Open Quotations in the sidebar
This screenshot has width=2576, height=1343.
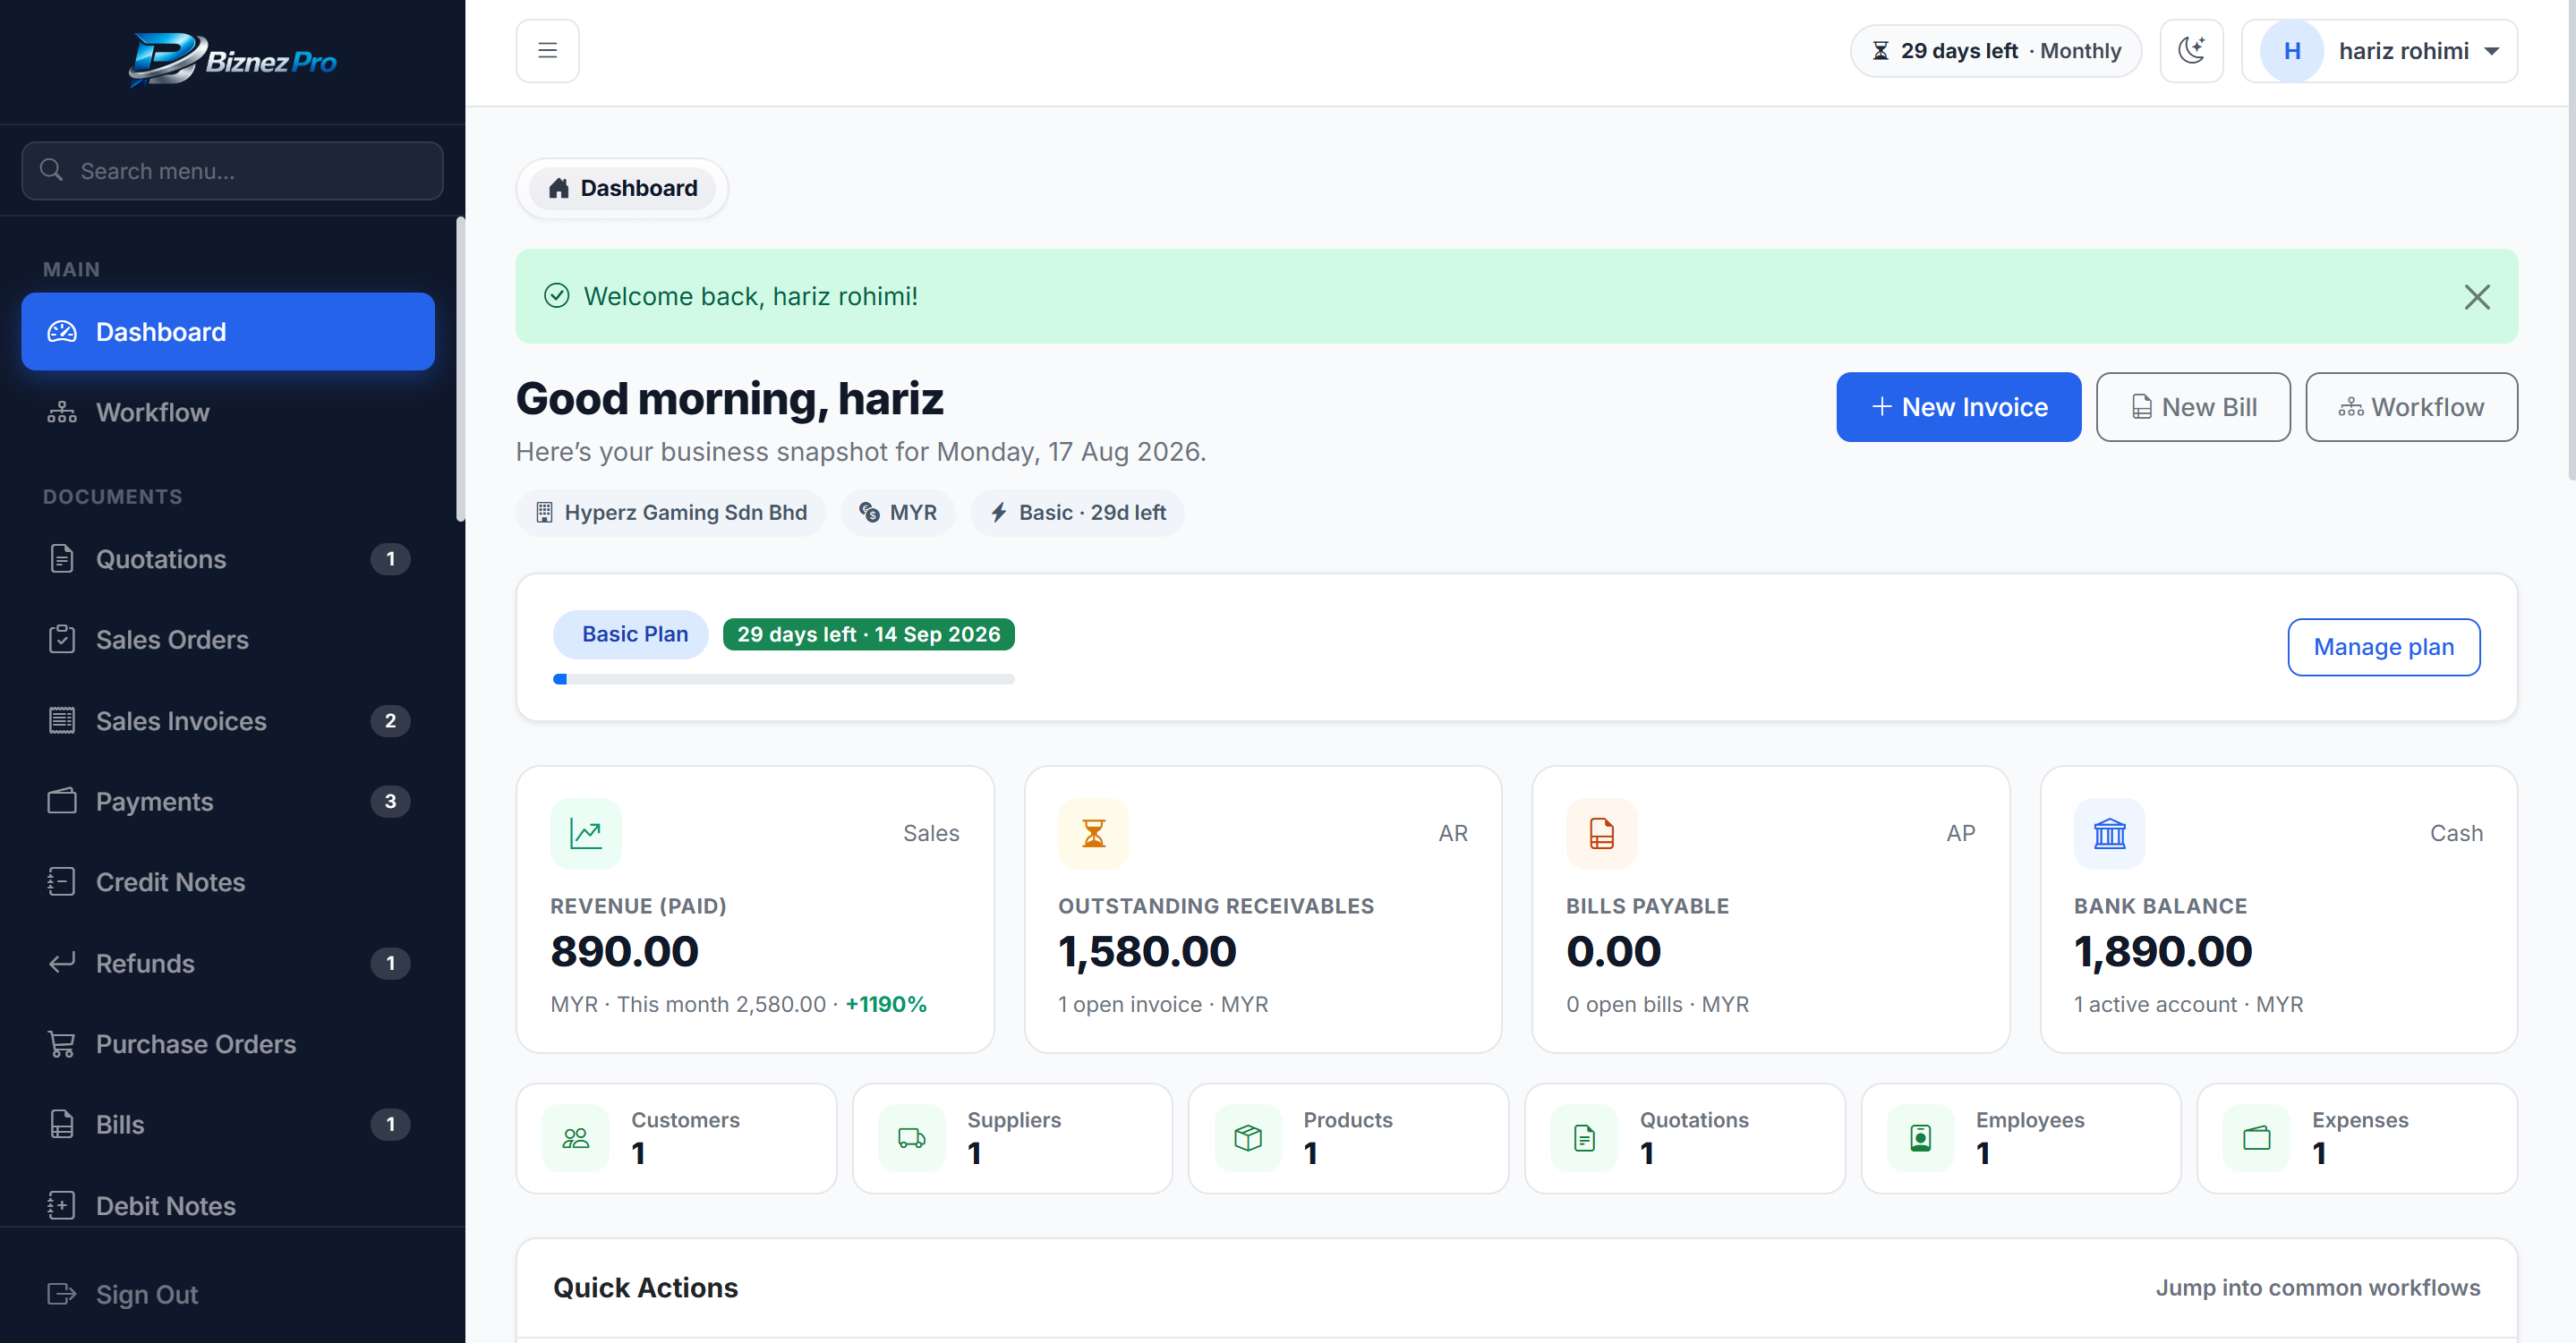(x=228, y=558)
